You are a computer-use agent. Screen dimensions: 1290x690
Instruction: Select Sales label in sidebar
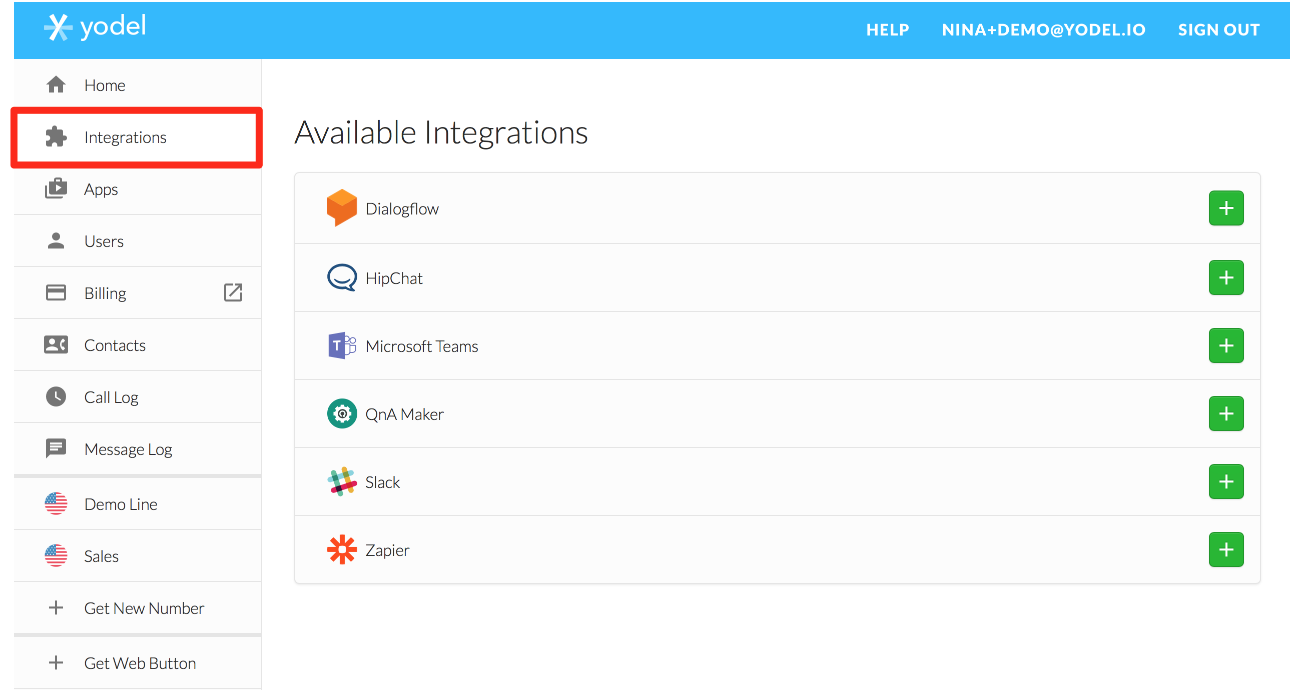[101, 556]
